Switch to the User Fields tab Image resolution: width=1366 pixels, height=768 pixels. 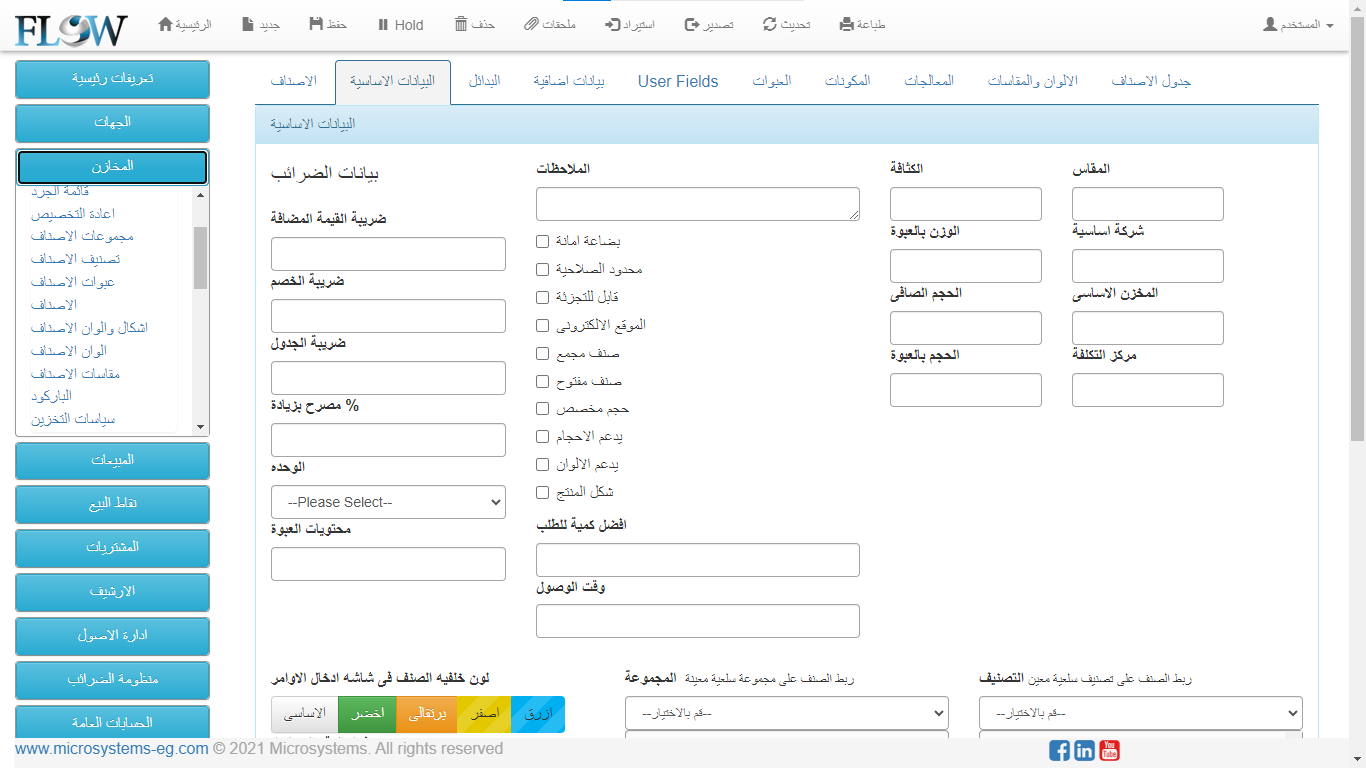coord(678,82)
